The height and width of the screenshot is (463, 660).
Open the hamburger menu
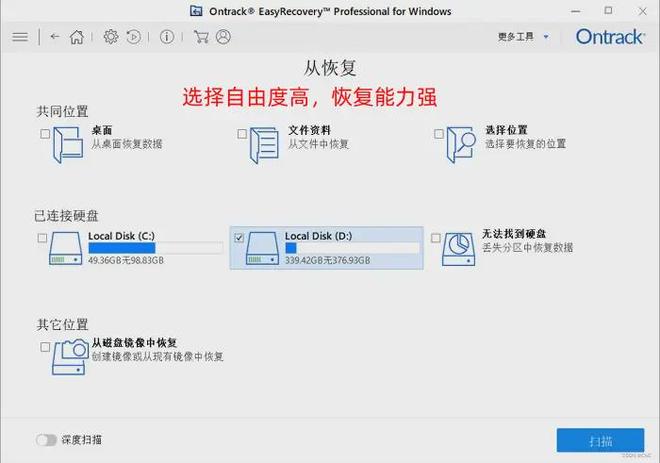[20, 37]
